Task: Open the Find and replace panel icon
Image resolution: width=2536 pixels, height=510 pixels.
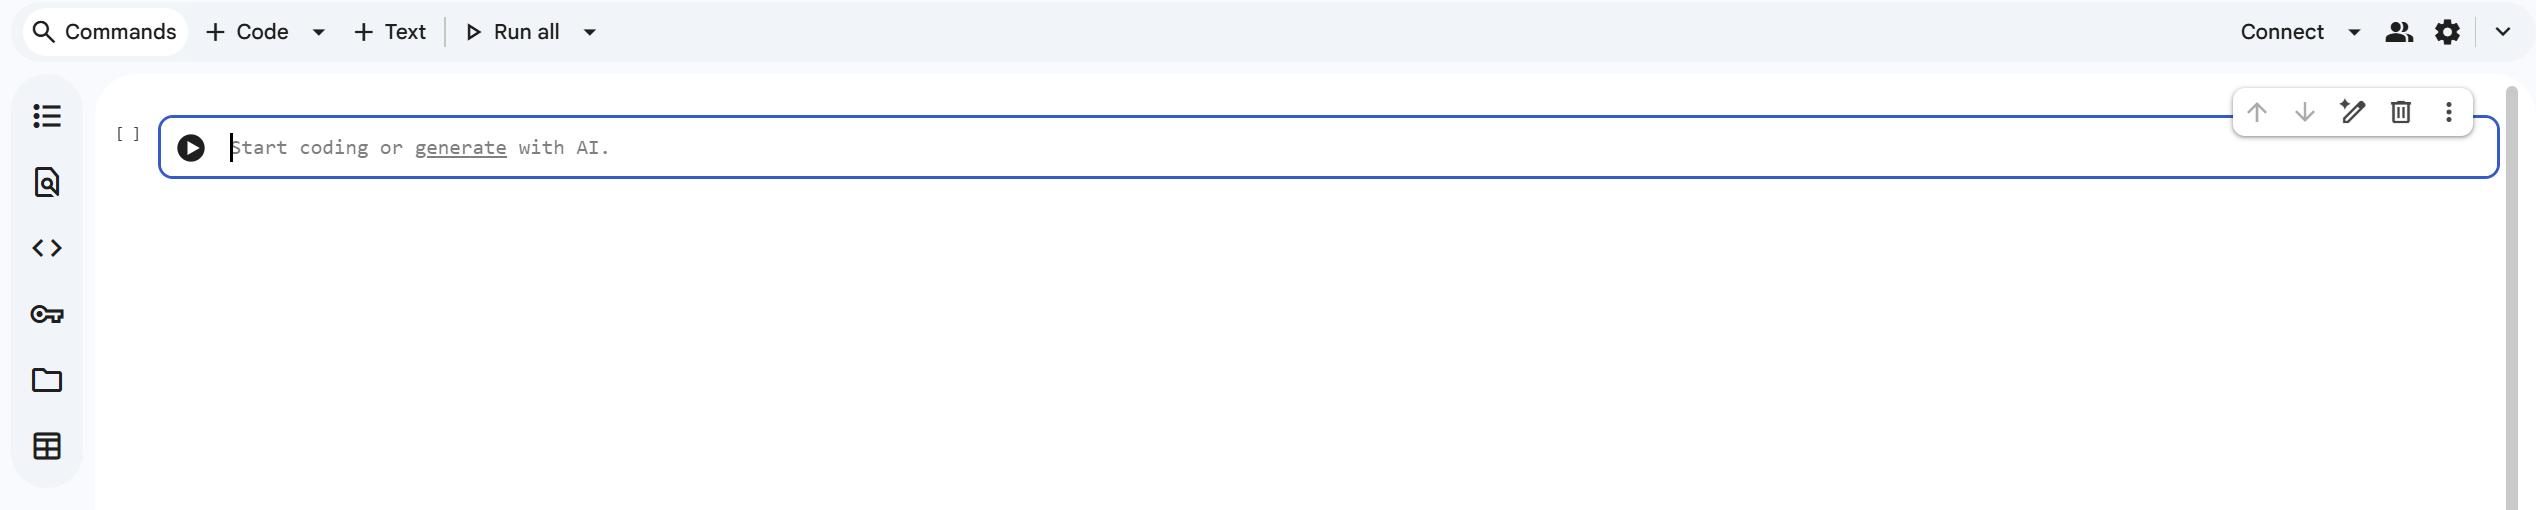Action: pos(47,182)
